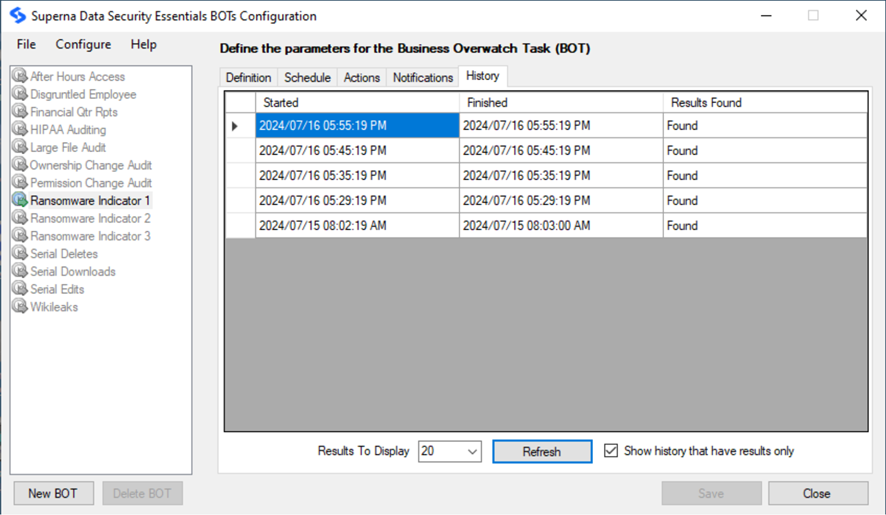
Task: Select Started cell 2024/07/16 05:45:19 PM
Action: pyautogui.click(x=357, y=150)
